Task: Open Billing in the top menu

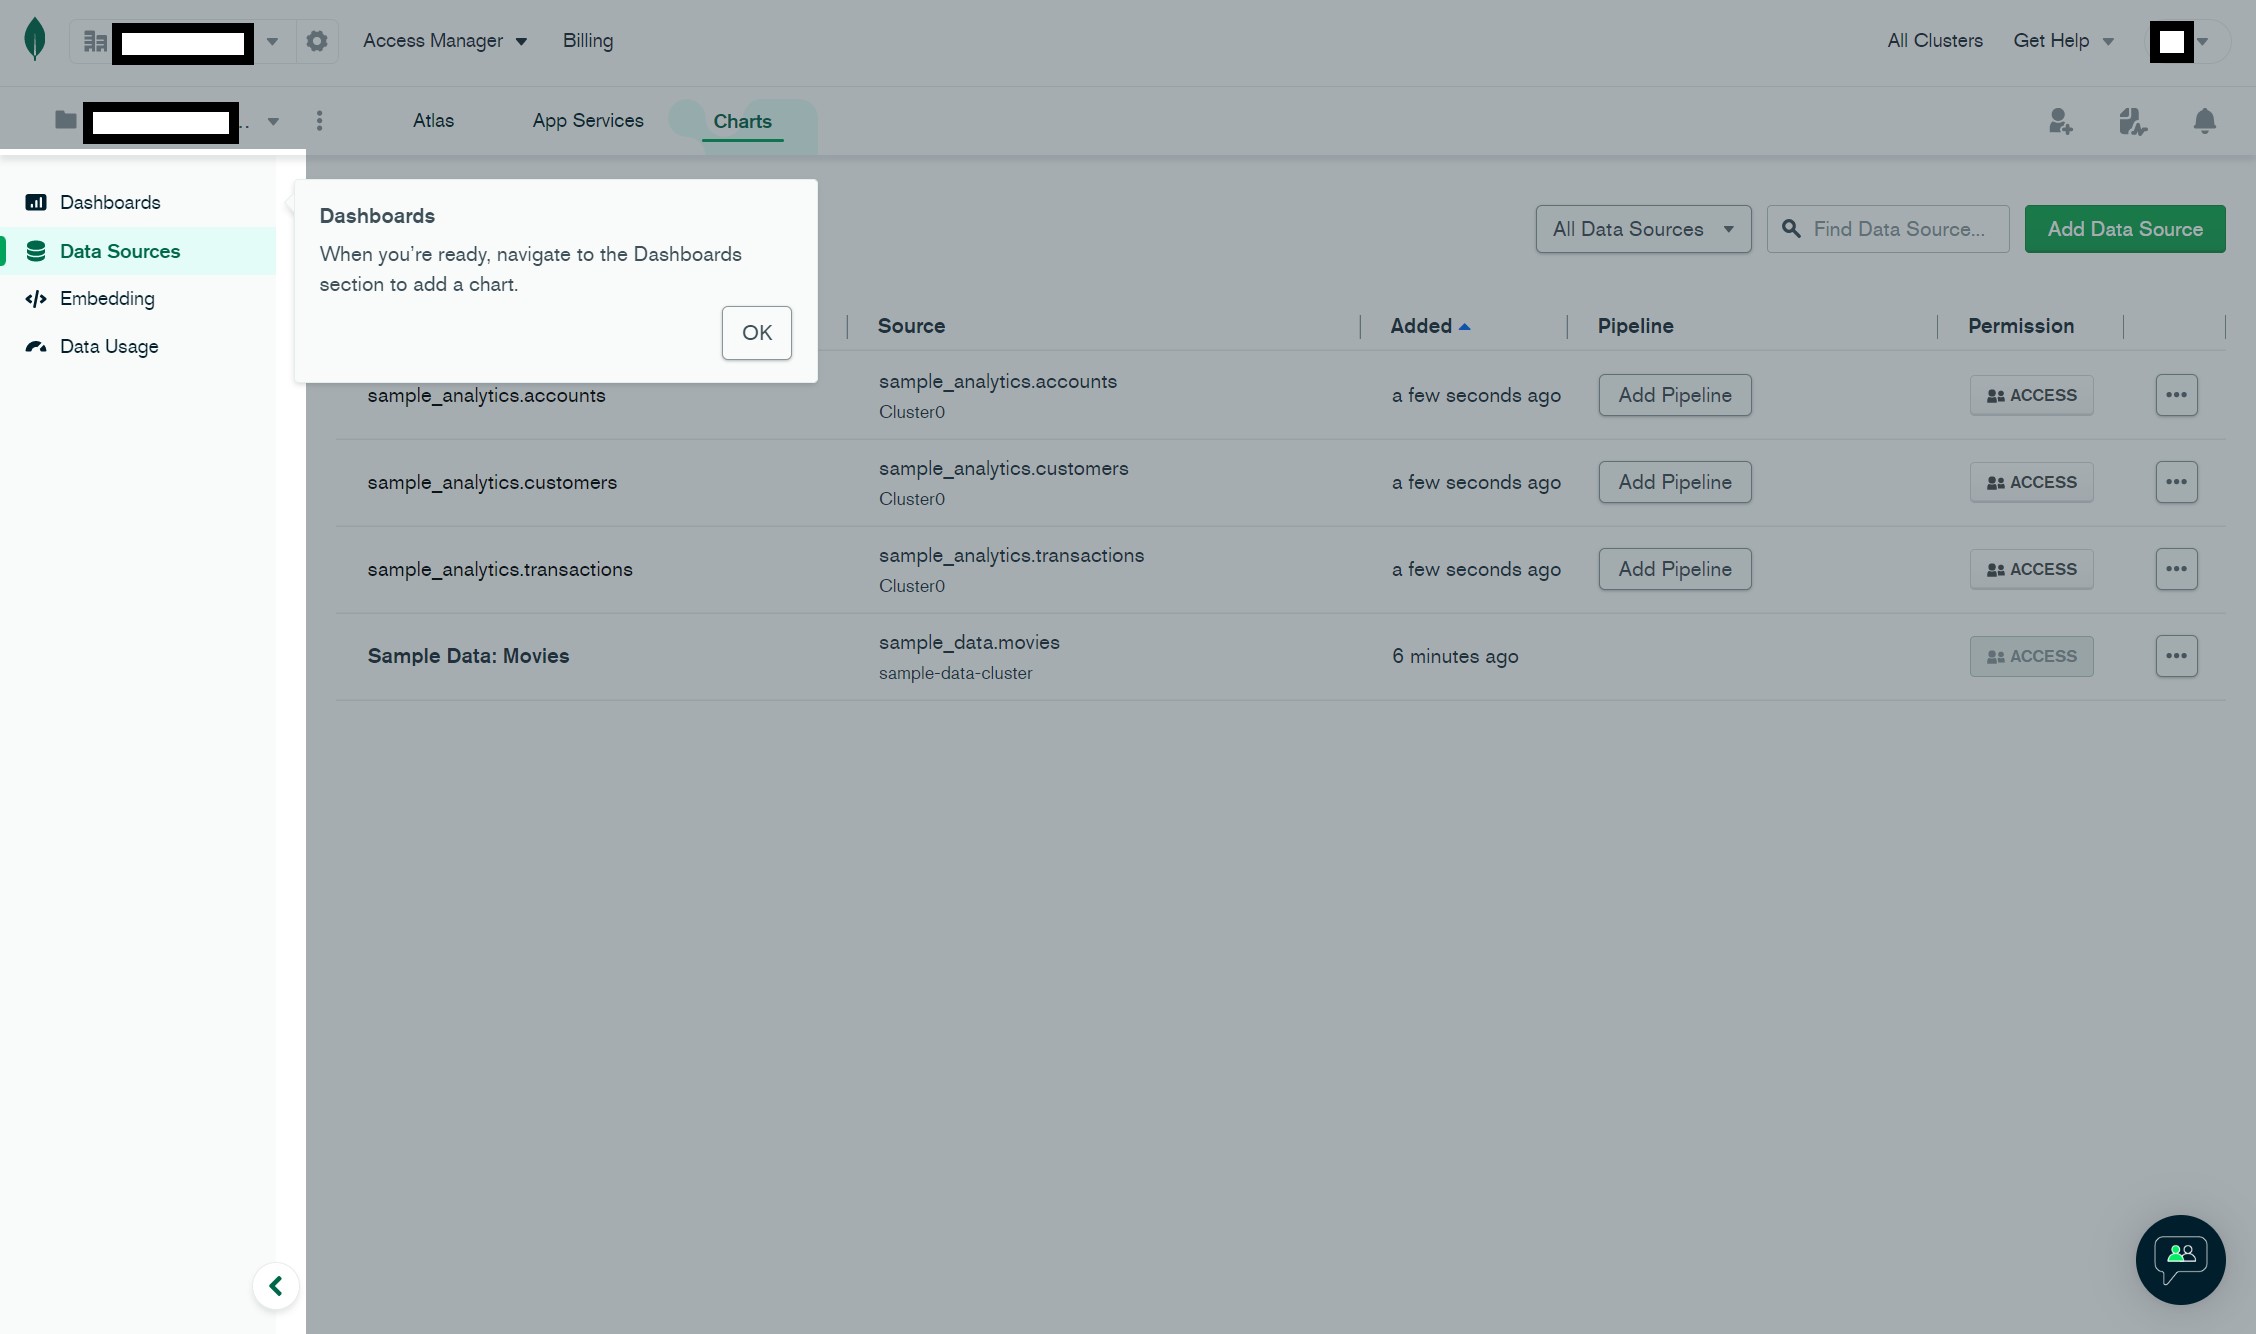Action: pyautogui.click(x=588, y=41)
